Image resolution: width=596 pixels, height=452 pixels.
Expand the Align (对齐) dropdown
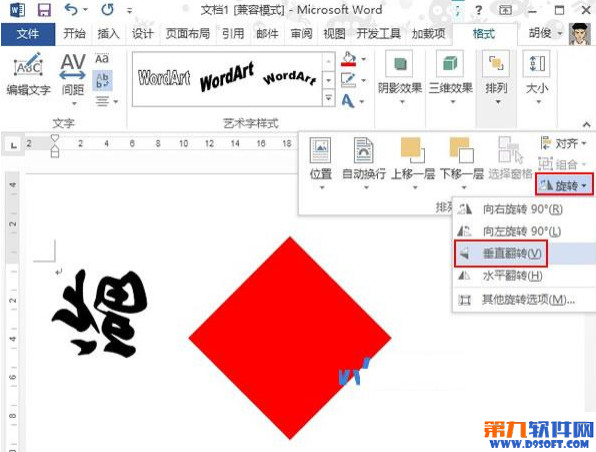coord(563,143)
